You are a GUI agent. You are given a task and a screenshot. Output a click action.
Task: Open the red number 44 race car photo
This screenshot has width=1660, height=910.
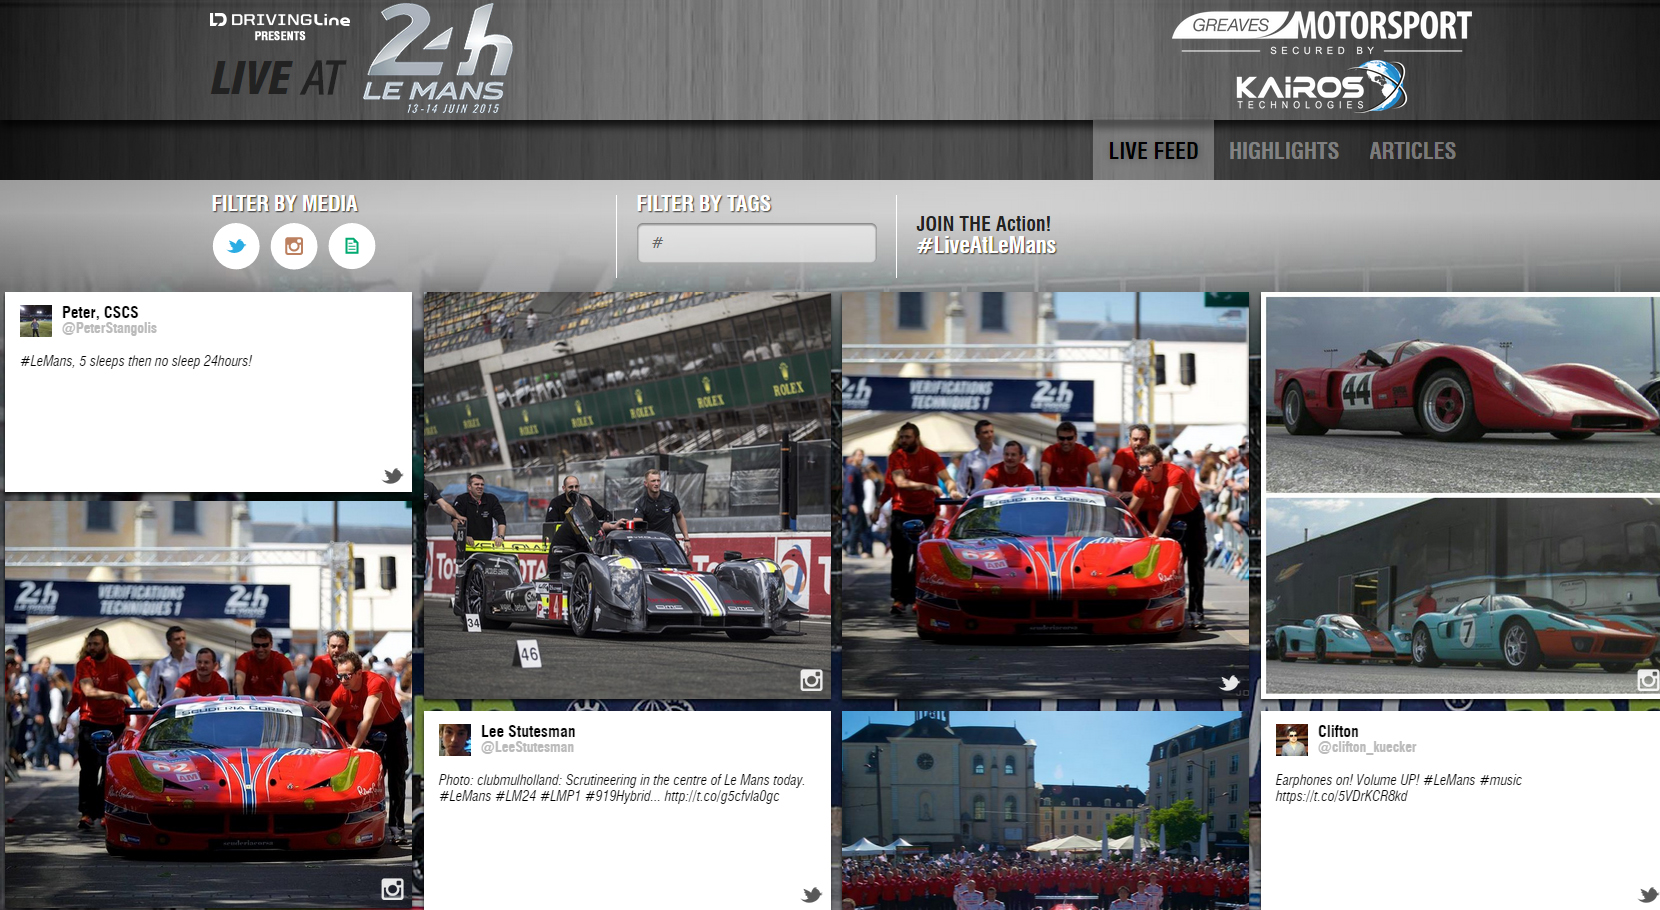click(x=1461, y=394)
